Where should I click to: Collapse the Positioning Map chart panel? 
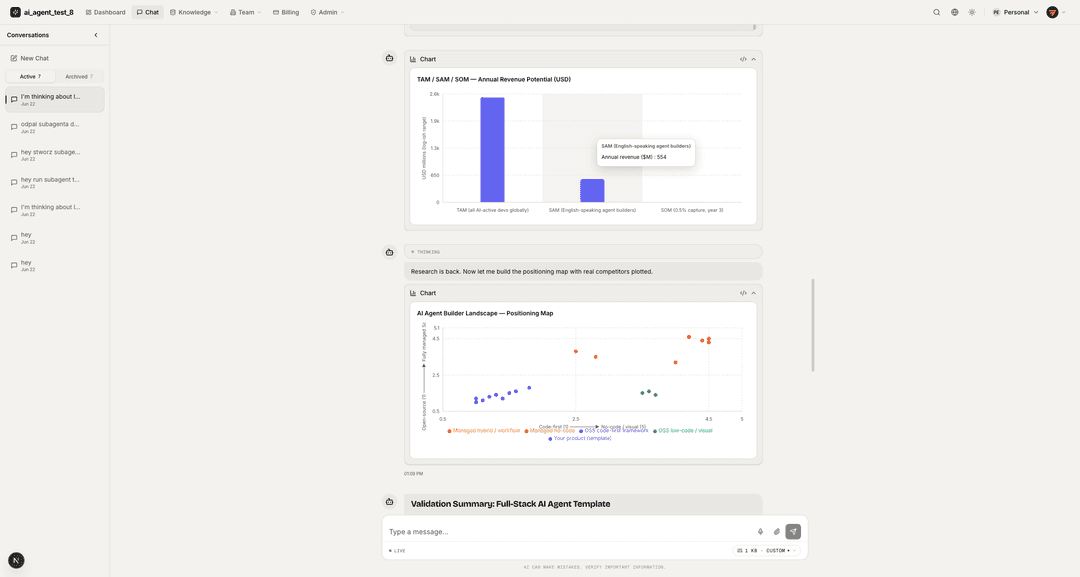coord(754,293)
